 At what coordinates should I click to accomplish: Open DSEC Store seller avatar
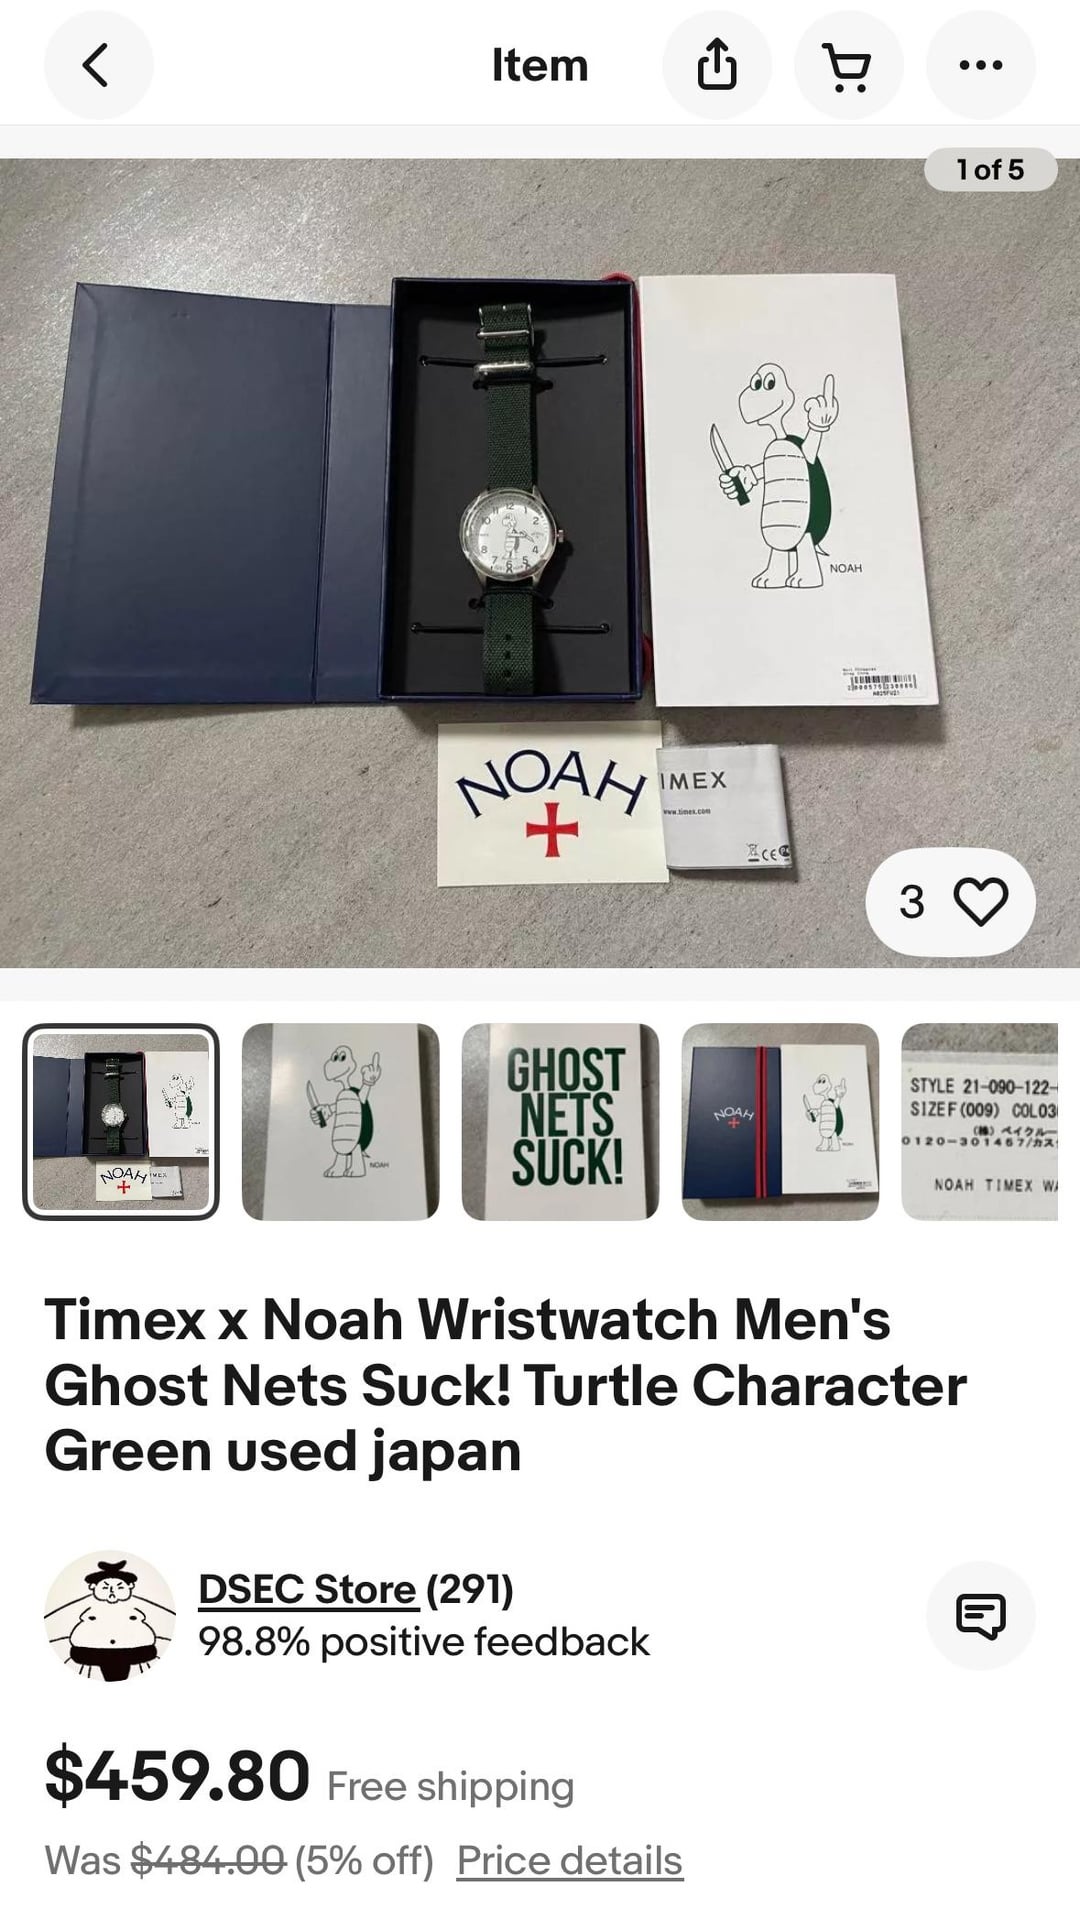click(x=110, y=1615)
